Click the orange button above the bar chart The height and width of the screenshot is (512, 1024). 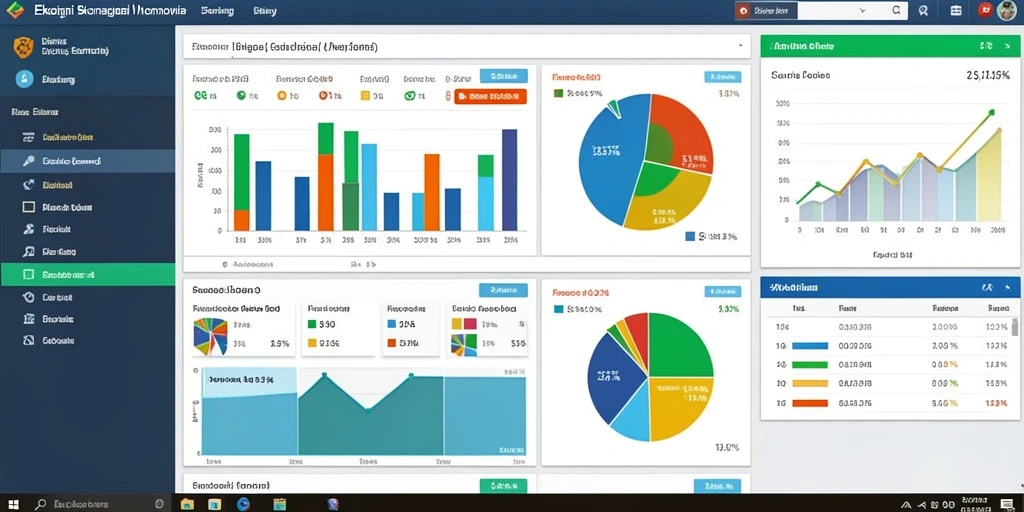[490, 97]
